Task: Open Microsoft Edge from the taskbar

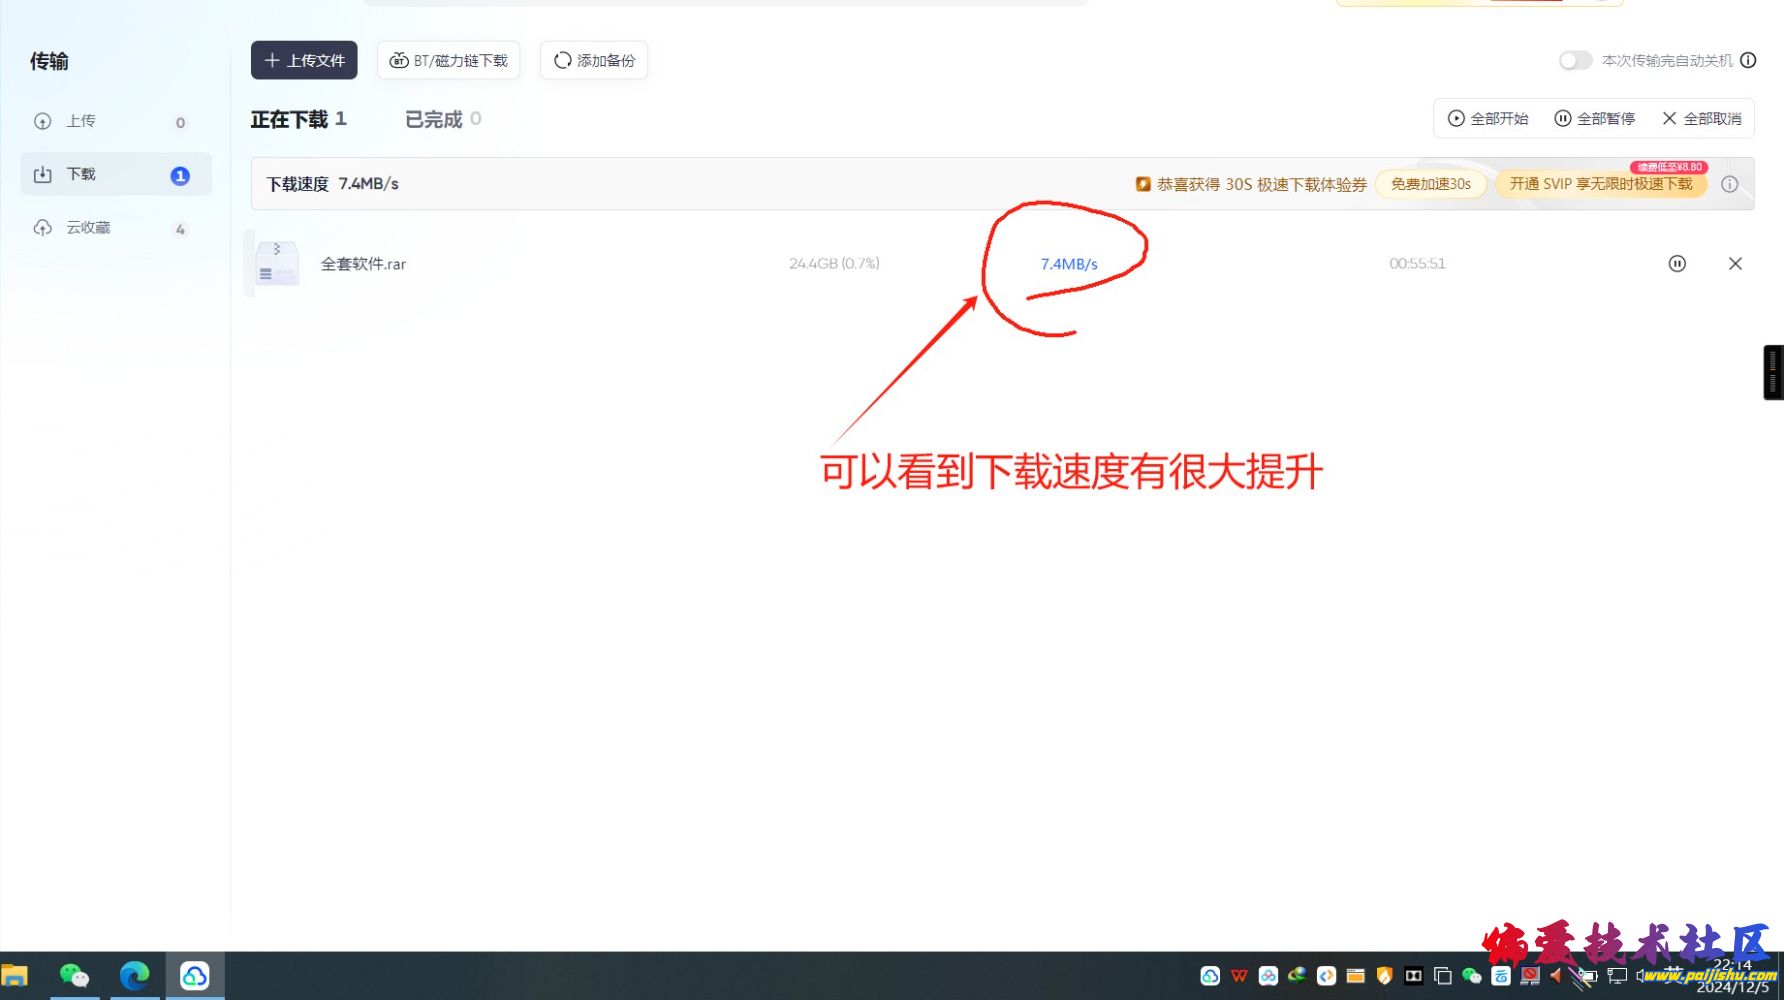Action: 134,976
